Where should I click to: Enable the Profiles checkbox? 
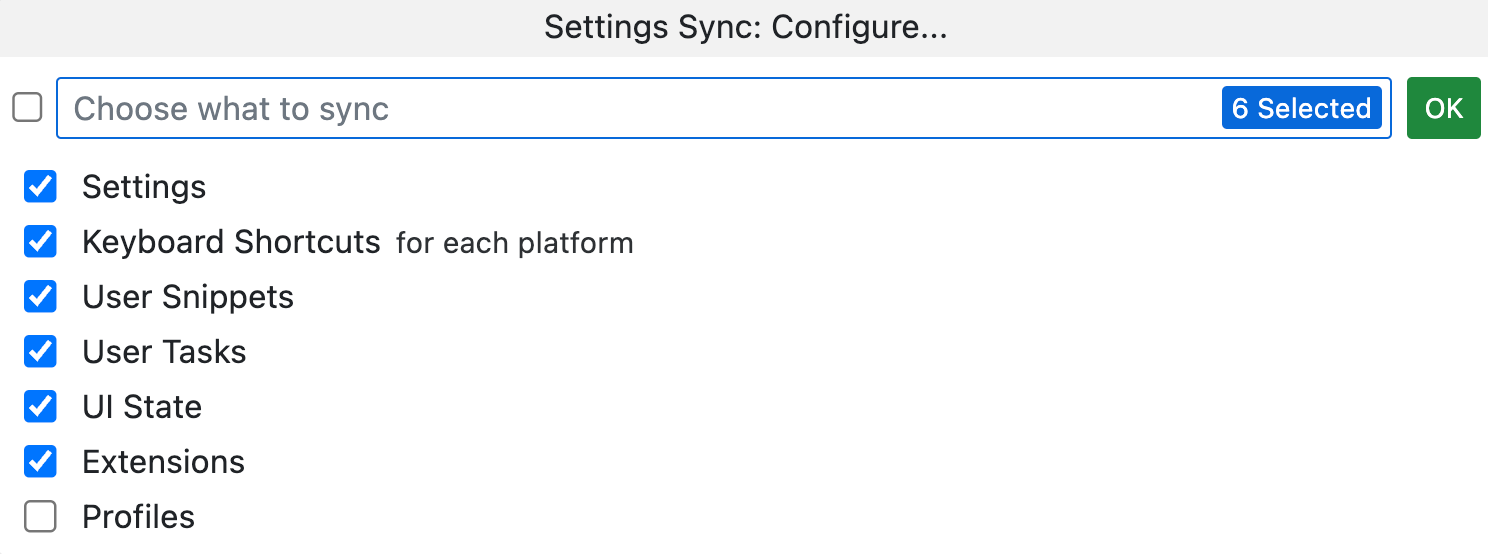(x=40, y=517)
